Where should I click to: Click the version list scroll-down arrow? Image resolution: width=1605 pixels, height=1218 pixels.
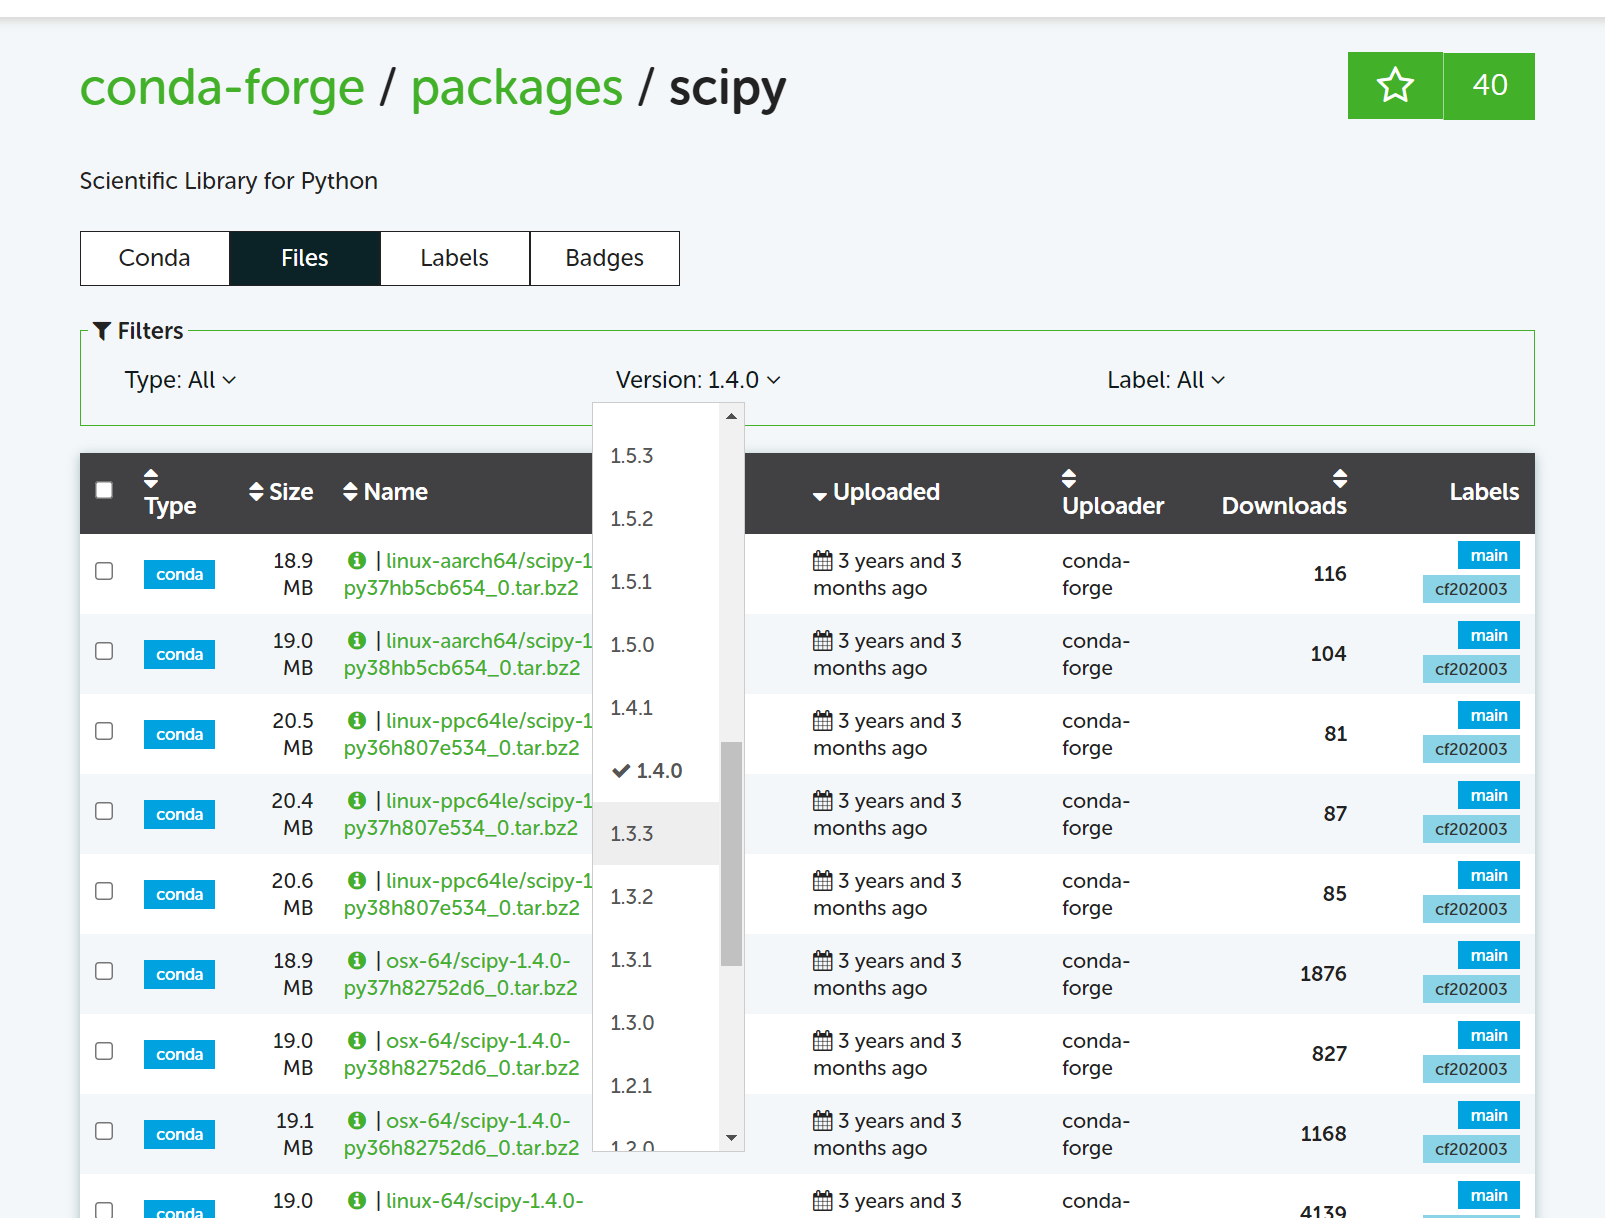click(x=732, y=1138)
